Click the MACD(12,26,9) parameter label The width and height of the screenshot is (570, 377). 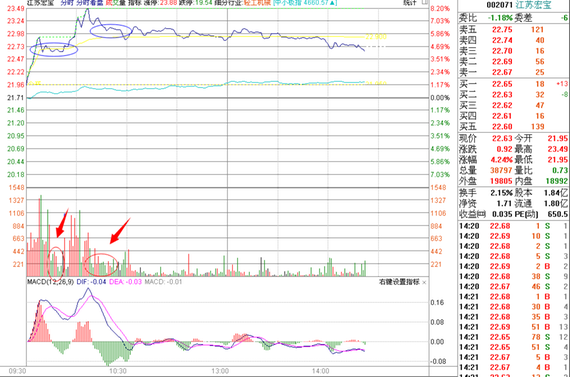point(50,282)
